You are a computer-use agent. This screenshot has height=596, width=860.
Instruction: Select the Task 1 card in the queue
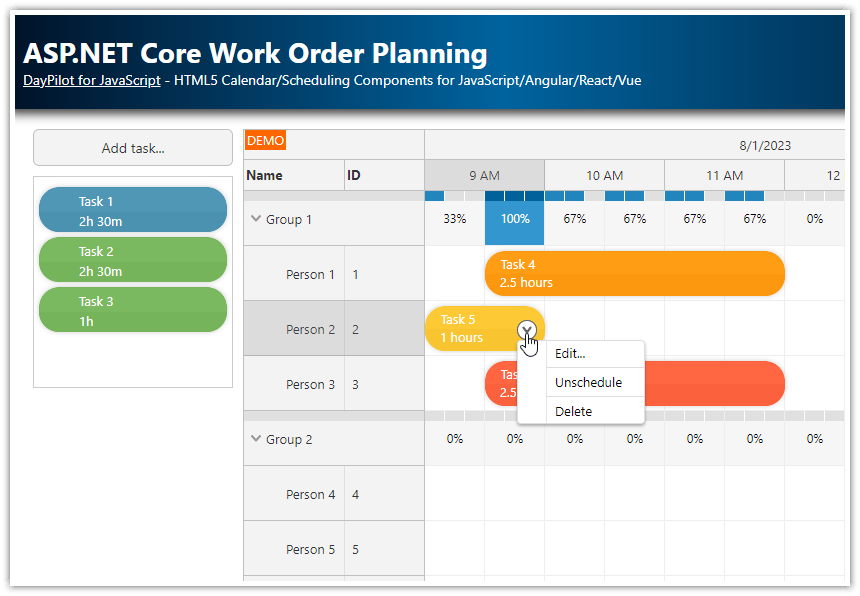(x=132, y=210)
